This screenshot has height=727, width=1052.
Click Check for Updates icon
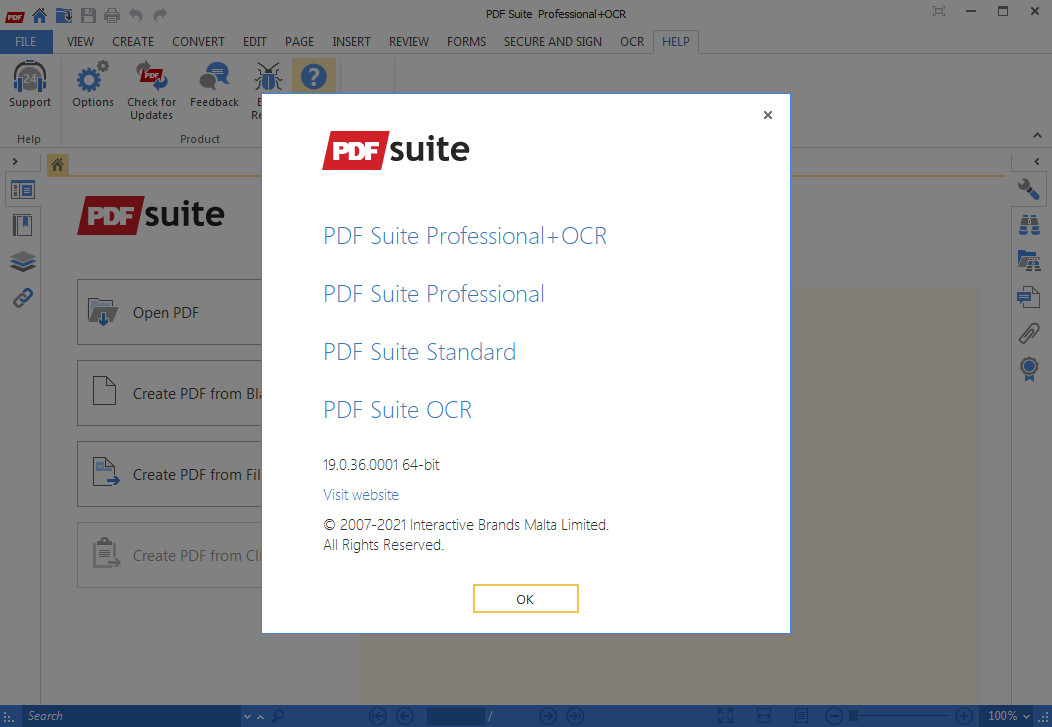pos(152,77)
